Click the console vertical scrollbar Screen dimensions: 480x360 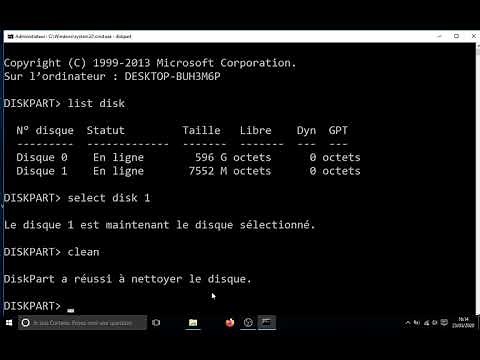(x=478, y=178)
